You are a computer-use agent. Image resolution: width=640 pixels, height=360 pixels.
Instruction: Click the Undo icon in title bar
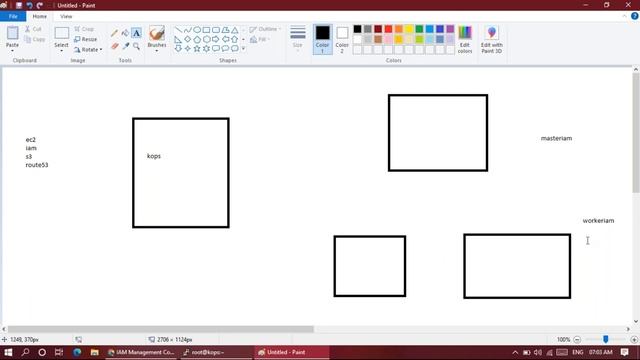coord(29,5)
